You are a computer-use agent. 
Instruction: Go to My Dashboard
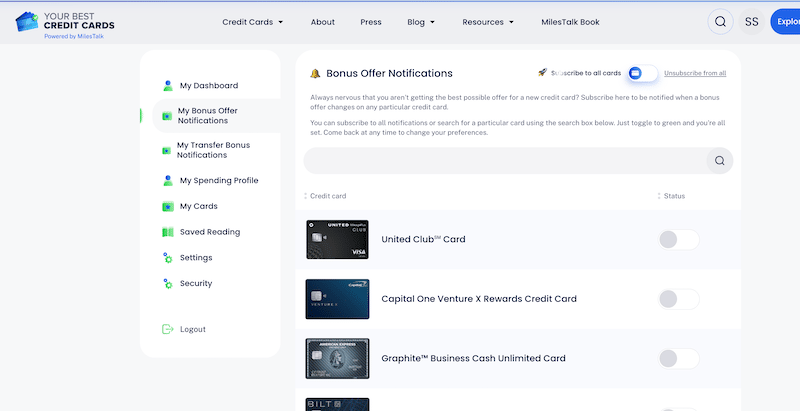coord(209,86)
